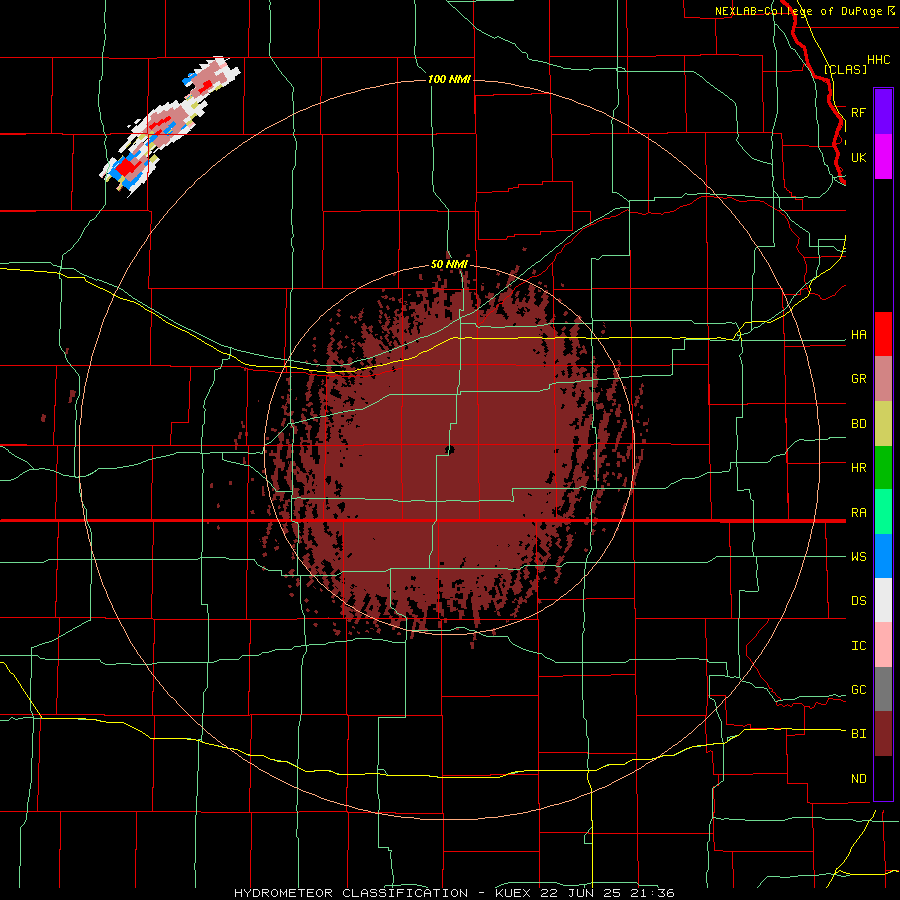
Task: Click the ND black legend swatch
Action: (883, 778)
